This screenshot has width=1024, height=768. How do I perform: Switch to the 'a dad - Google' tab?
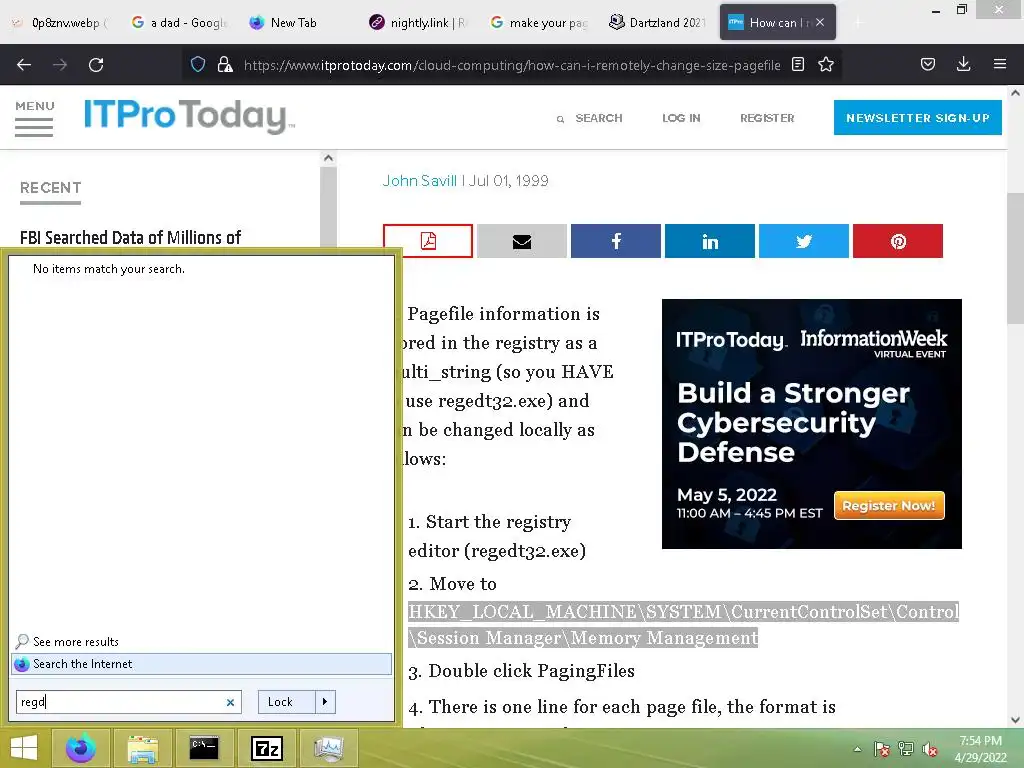click(178, 22)
